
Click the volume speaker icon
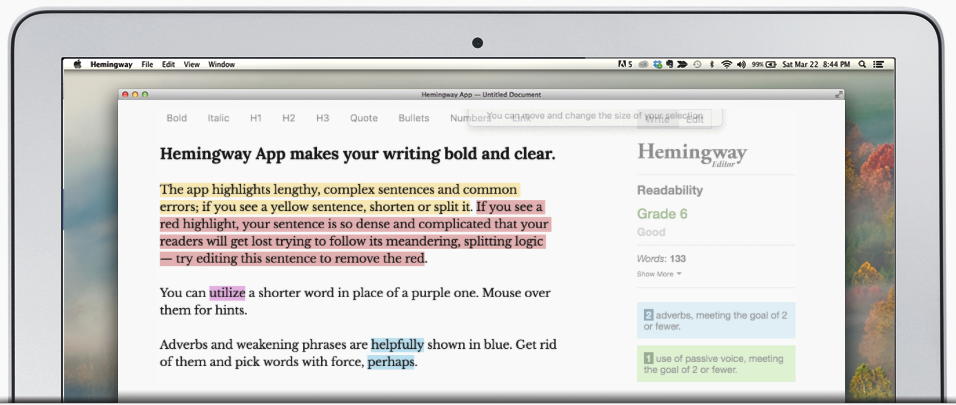(x=741, y=64)
